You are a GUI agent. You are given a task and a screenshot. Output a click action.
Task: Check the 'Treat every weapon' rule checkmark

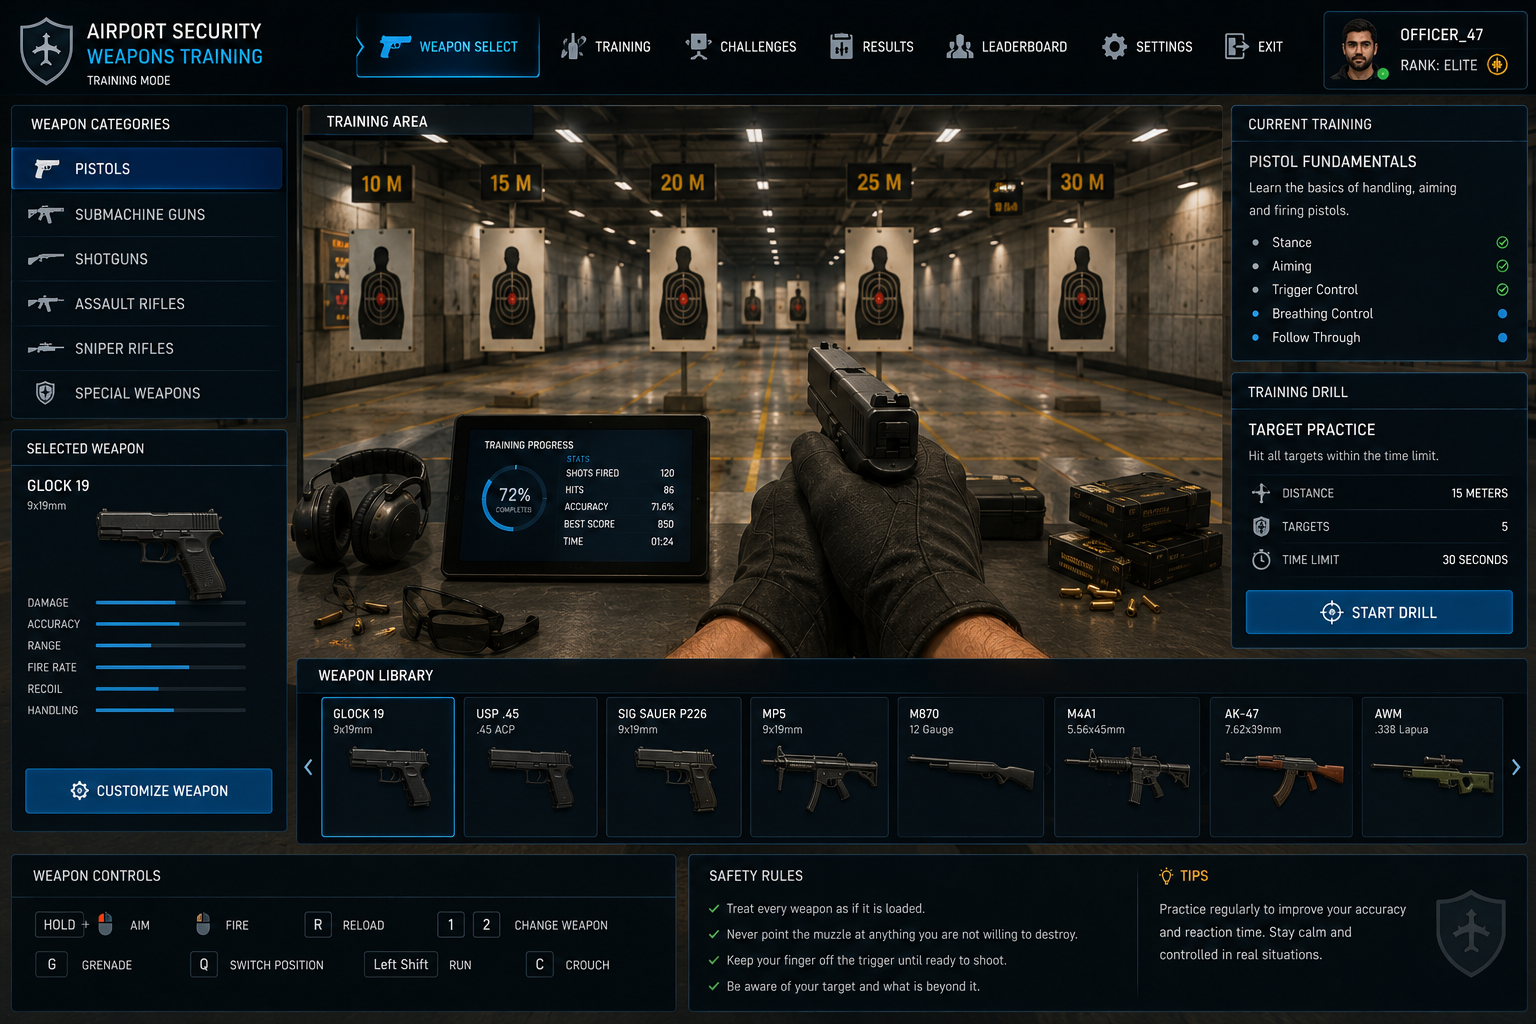pyautogui.click(x=714, y=909)
